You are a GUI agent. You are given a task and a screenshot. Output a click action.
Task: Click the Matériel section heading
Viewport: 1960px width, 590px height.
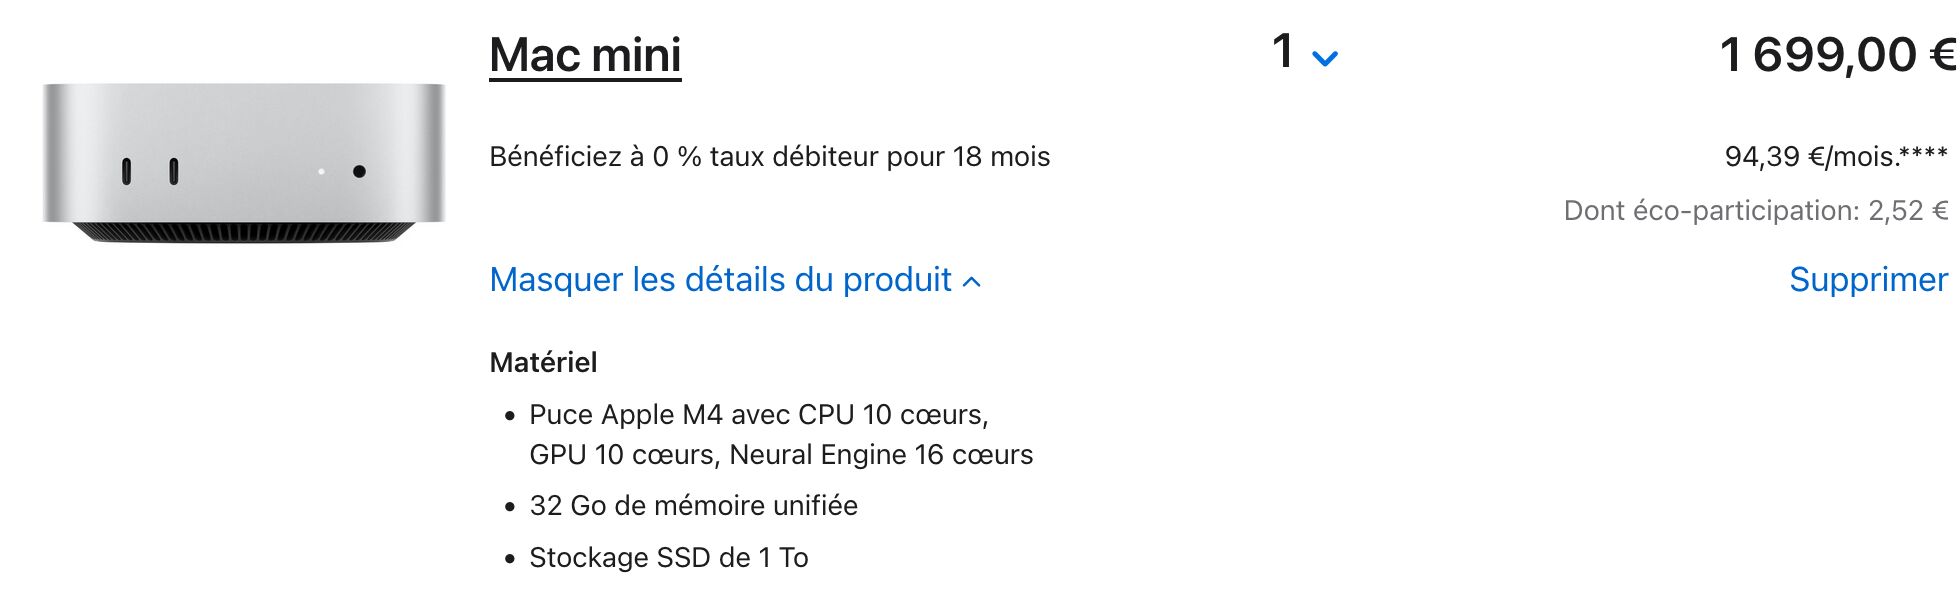(543, 362)
